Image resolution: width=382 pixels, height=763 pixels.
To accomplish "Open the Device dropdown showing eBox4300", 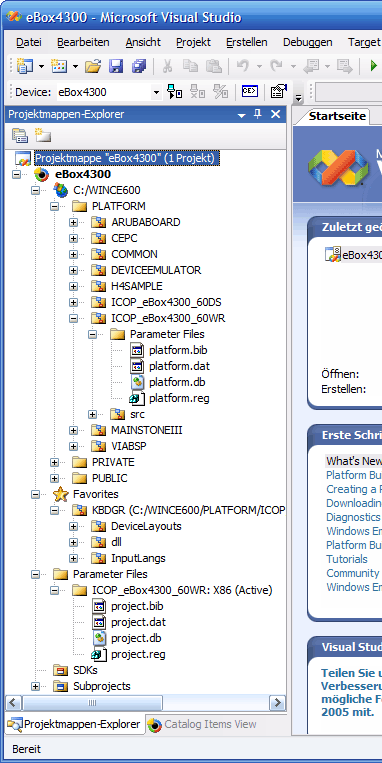I will coord(156,92).
